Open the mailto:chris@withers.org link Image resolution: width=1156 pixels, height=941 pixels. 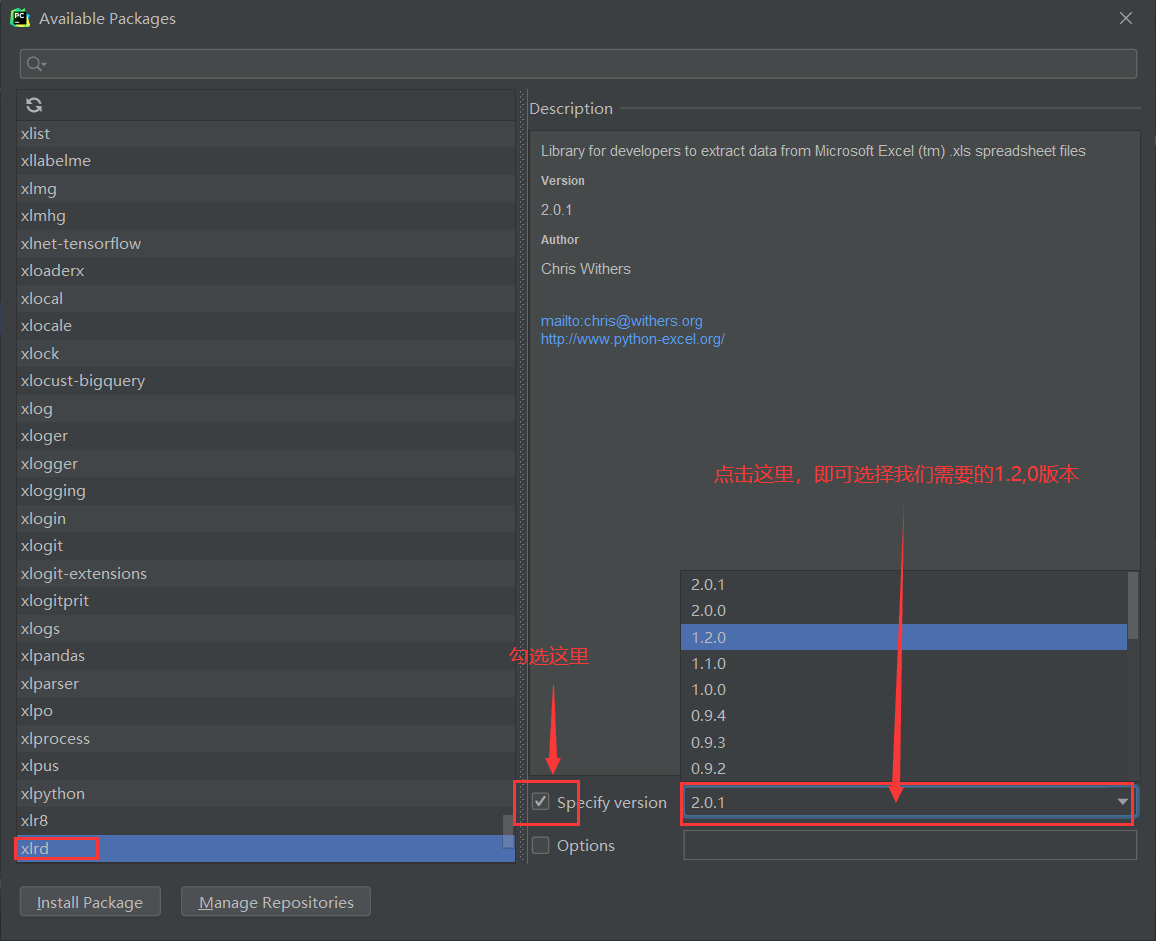[621, 321]
